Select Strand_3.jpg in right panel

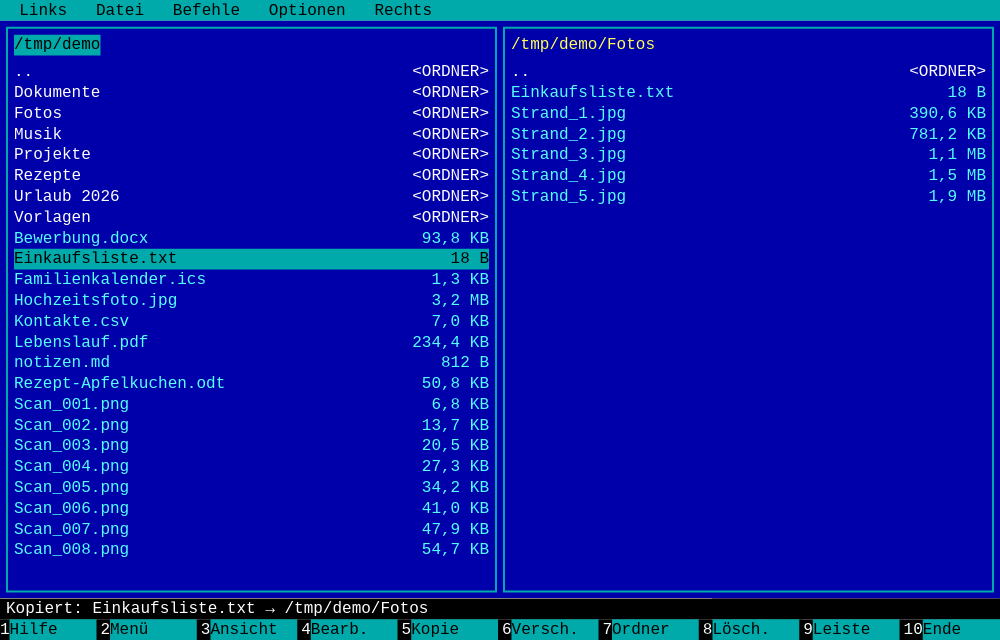click(748, 154)
